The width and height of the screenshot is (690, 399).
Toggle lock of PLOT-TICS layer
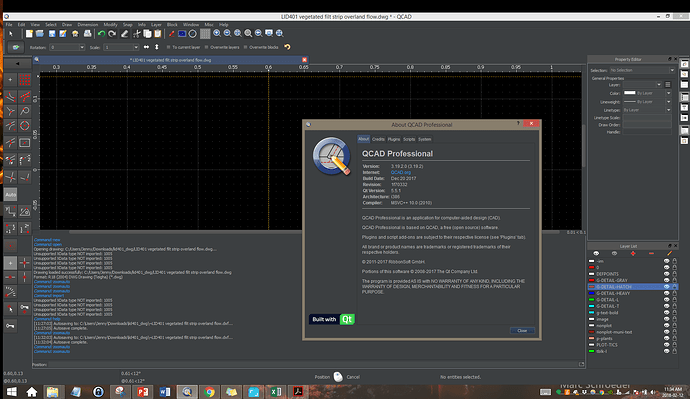tap(675, 345)
